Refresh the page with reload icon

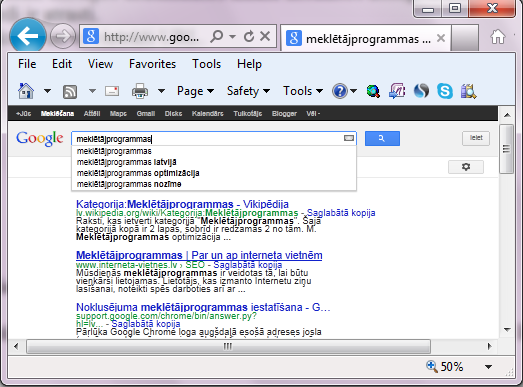pos(249,36)
